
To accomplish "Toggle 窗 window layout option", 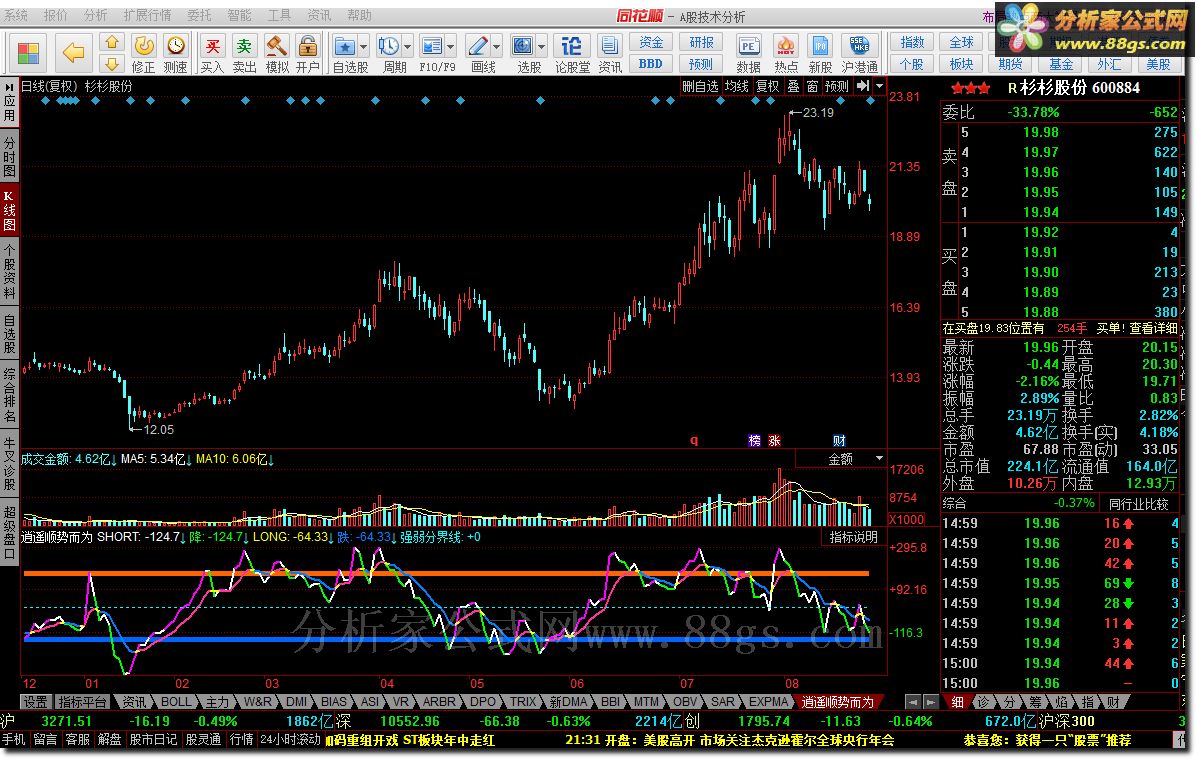I will [811, 86].
